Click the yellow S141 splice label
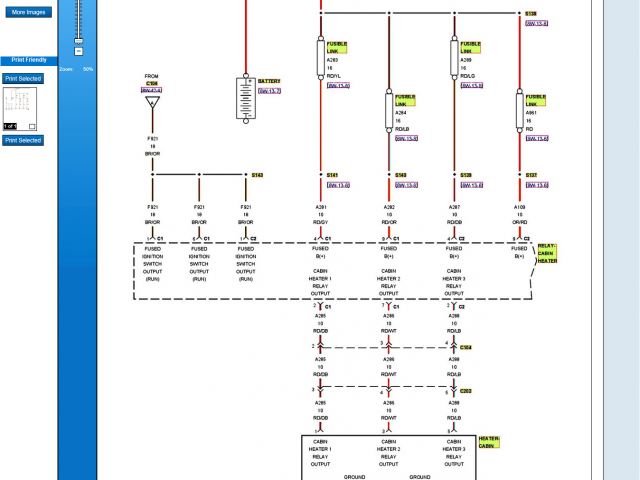The image size is (640, 480). 332,175
